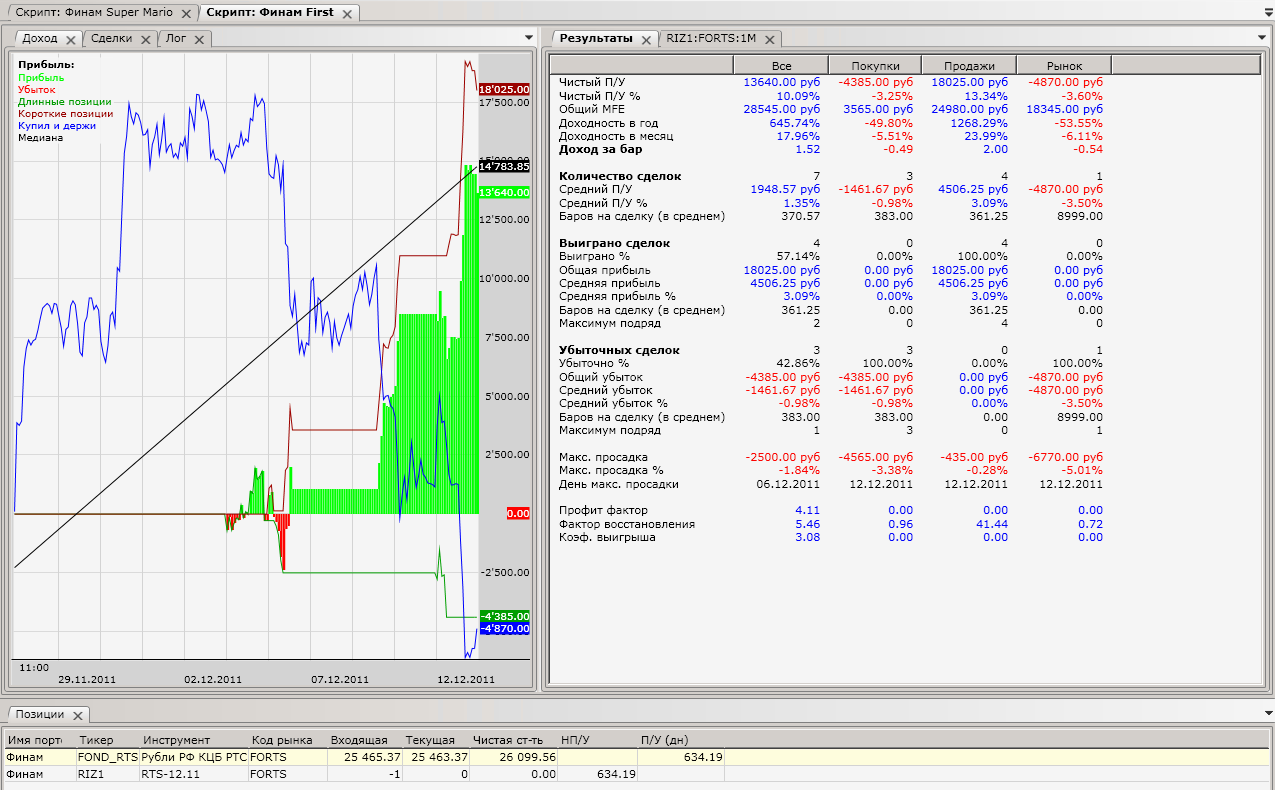Close the Позиции tab
Viewport: 1275px width, 790px height.
[x=76, y=714]
